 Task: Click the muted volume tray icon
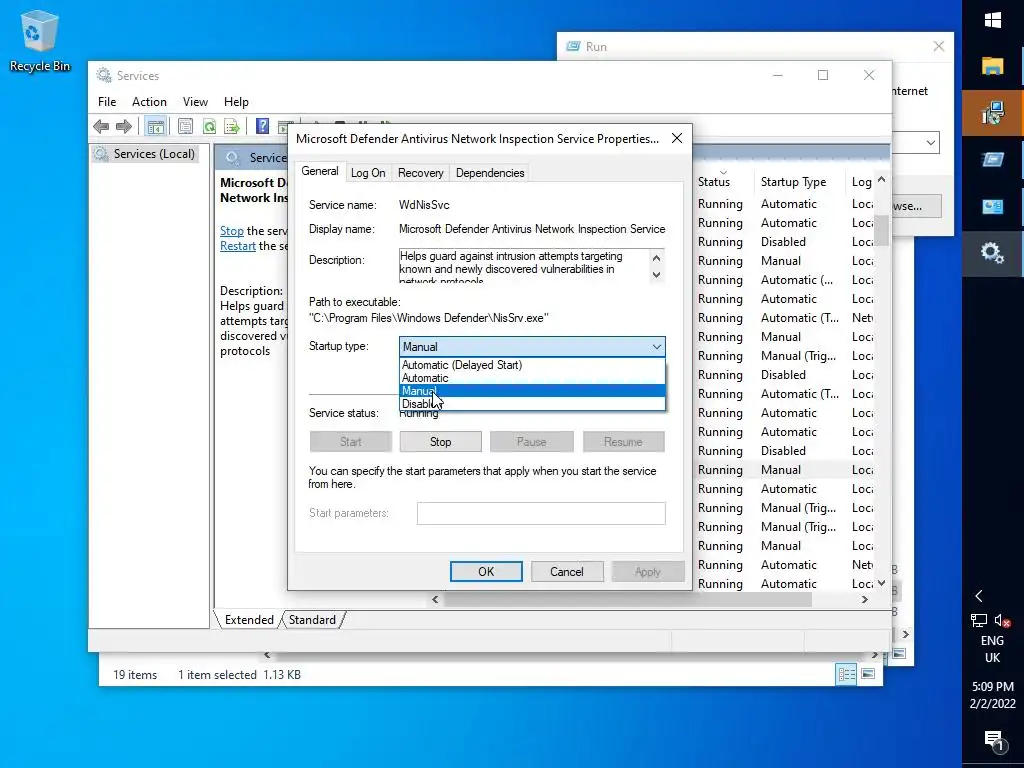click(x=1002, y=620)
